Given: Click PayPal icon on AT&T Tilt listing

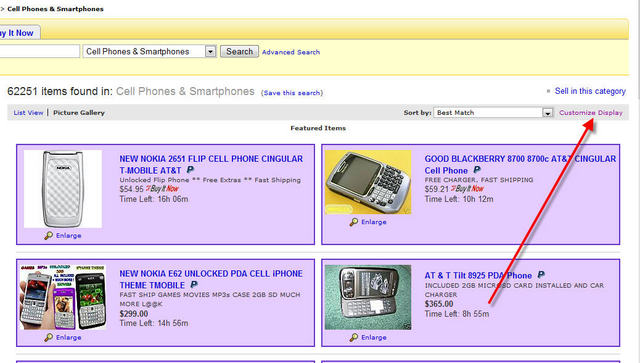Looking at the screenshot, I should click(x=541, y=275).
